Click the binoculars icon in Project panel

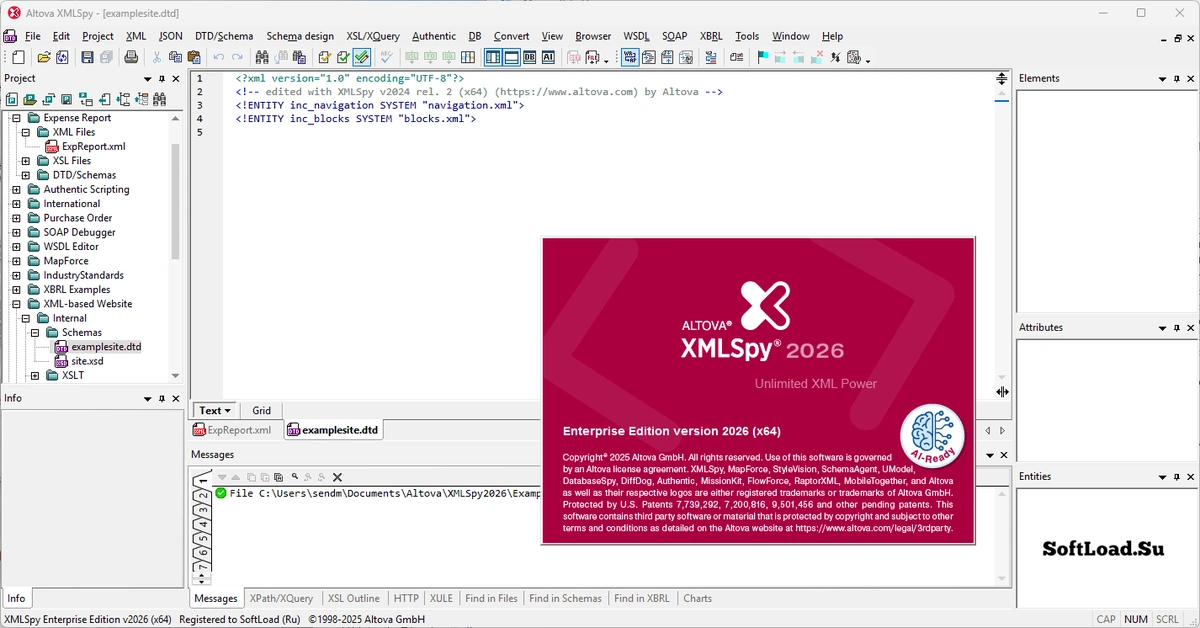click(159, 99)
